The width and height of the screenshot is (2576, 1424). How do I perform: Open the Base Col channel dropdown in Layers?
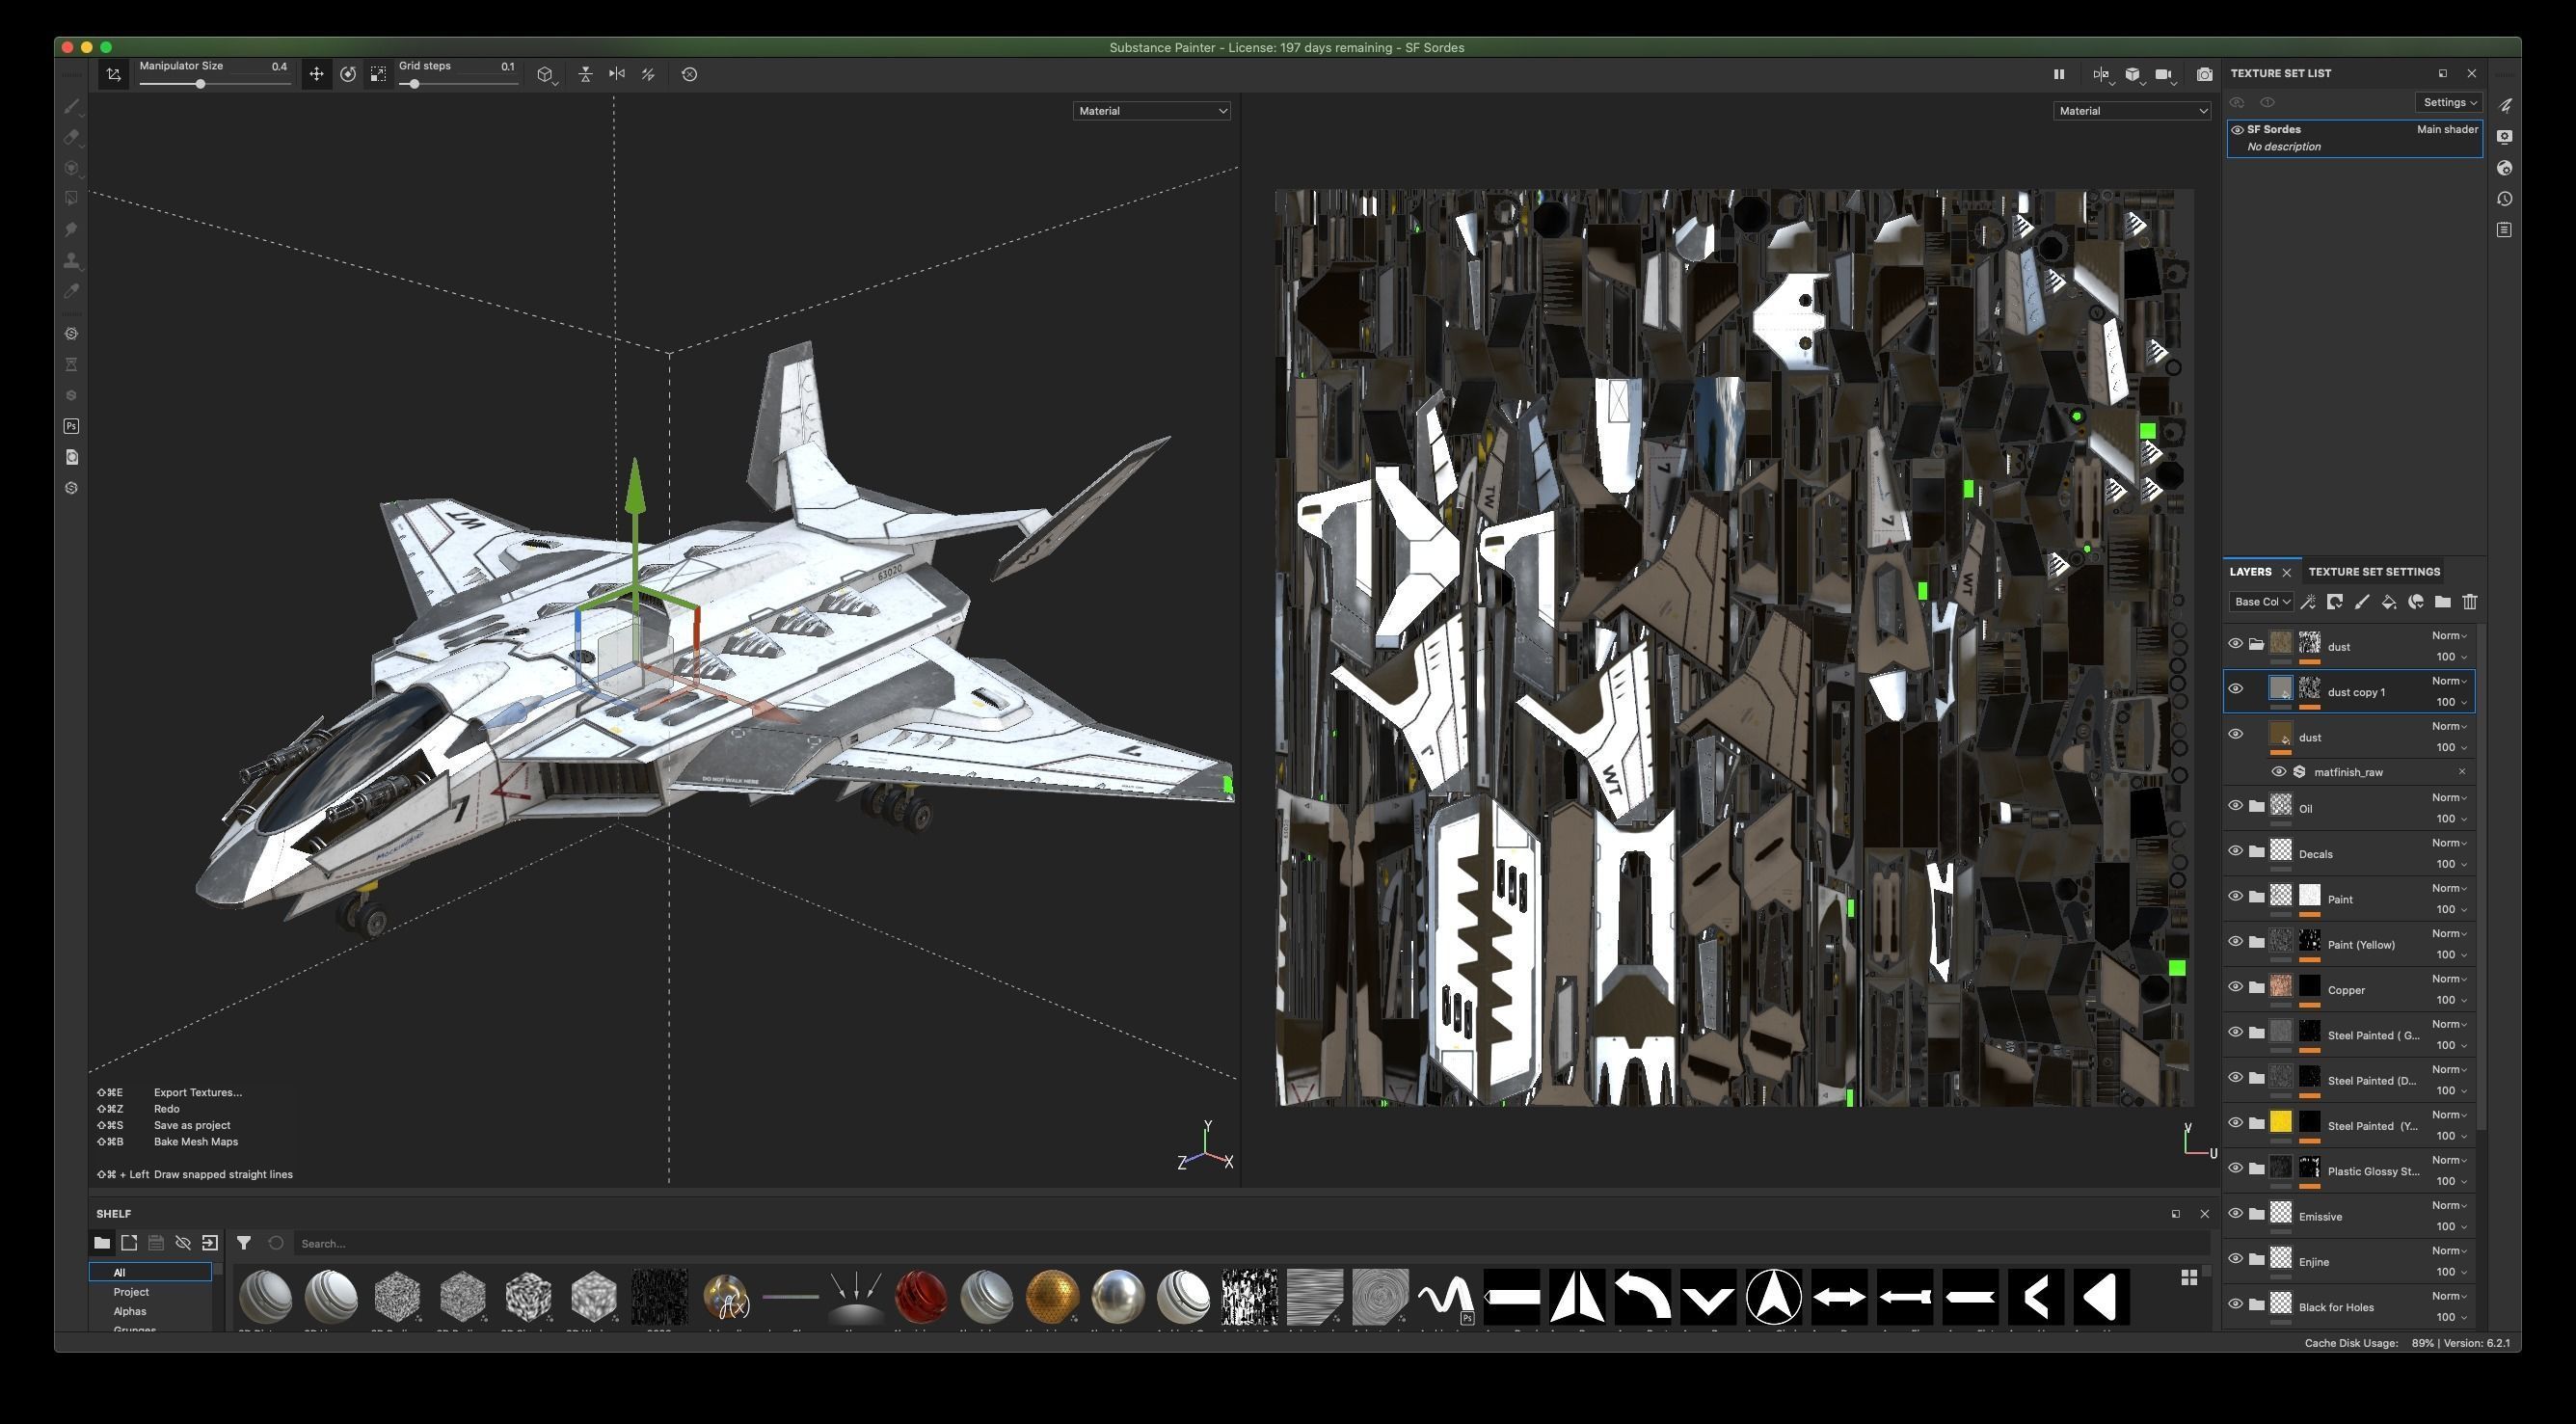click(2261, 602)
